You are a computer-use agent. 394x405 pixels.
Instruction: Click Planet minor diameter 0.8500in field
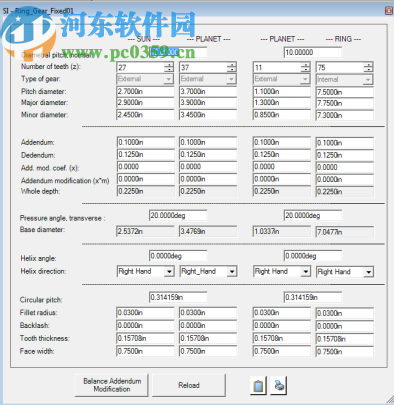(x=282, y=115)
